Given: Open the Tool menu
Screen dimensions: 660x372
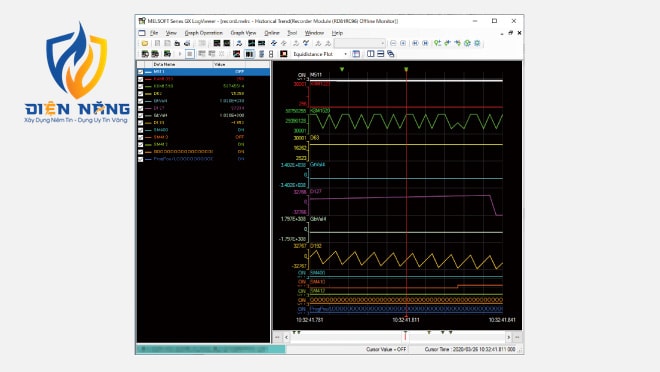Looking at the screenshot, I should (292, 33).
